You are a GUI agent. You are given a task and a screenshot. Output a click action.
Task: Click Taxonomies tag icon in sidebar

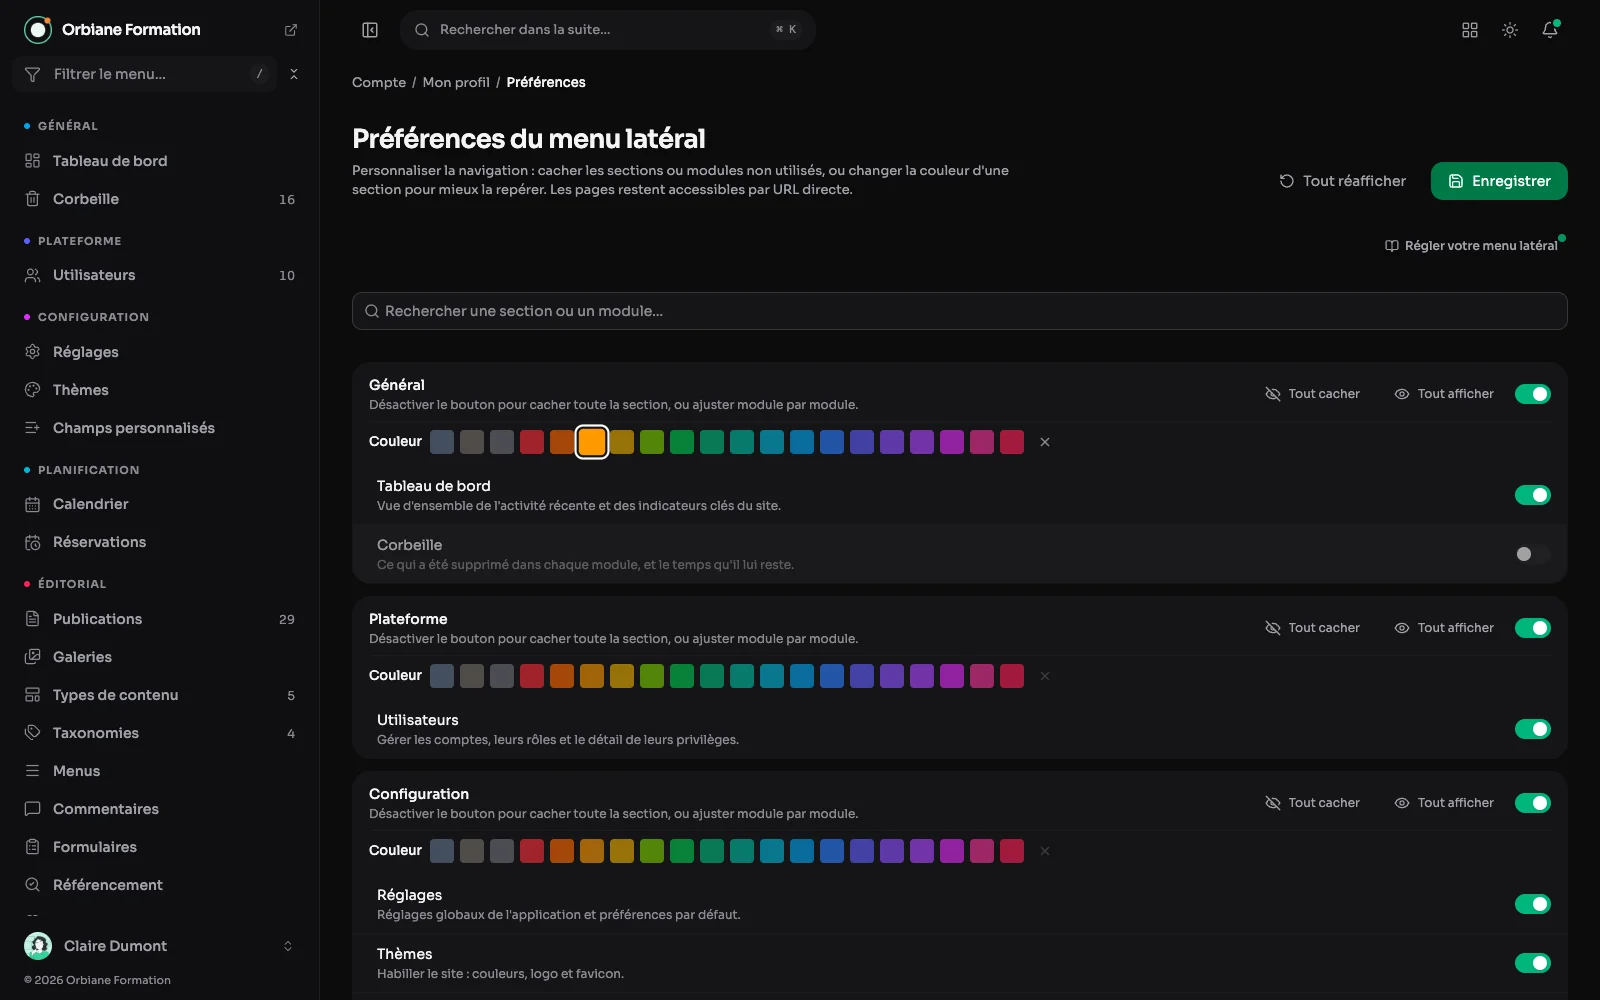coord(33,733)
